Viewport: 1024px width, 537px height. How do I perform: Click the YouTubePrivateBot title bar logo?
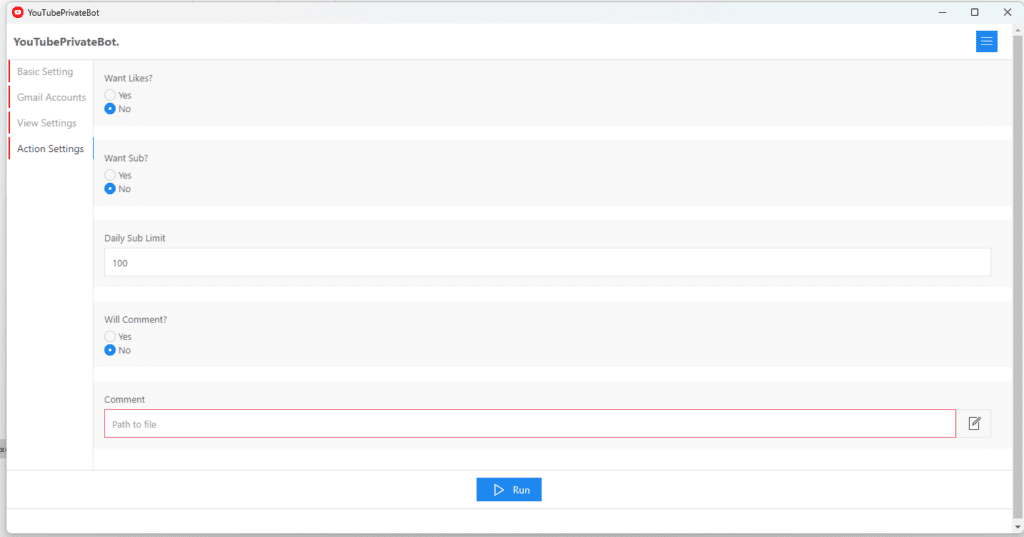[17, 12]
